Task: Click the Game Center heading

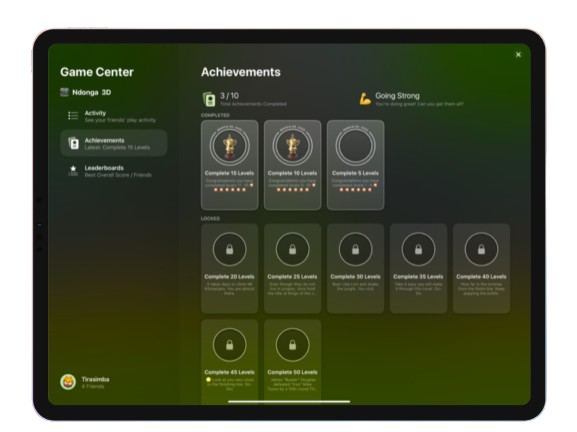Action: [x=97, y=72]
